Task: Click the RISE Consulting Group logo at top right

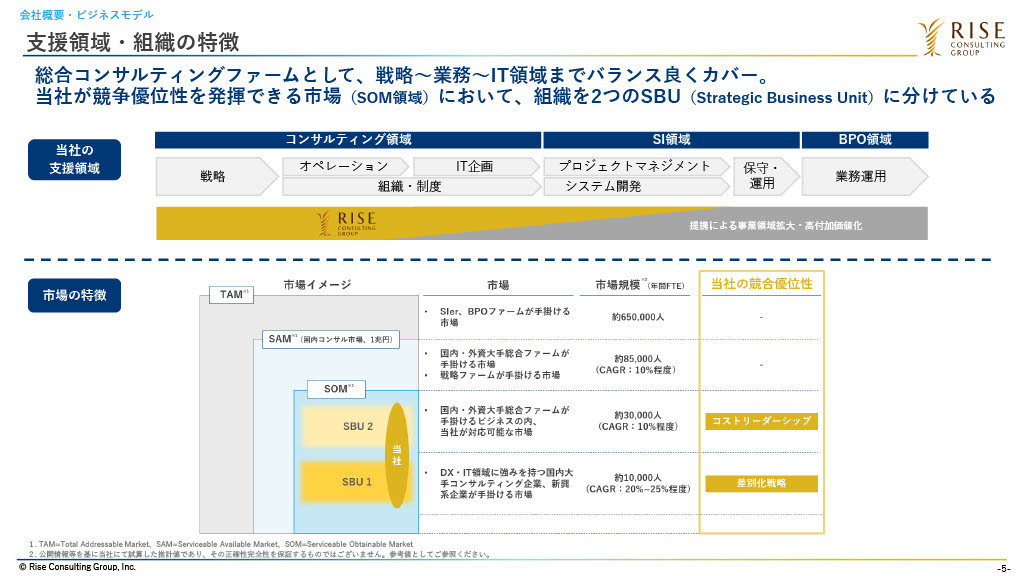Action: pos(961,37)
